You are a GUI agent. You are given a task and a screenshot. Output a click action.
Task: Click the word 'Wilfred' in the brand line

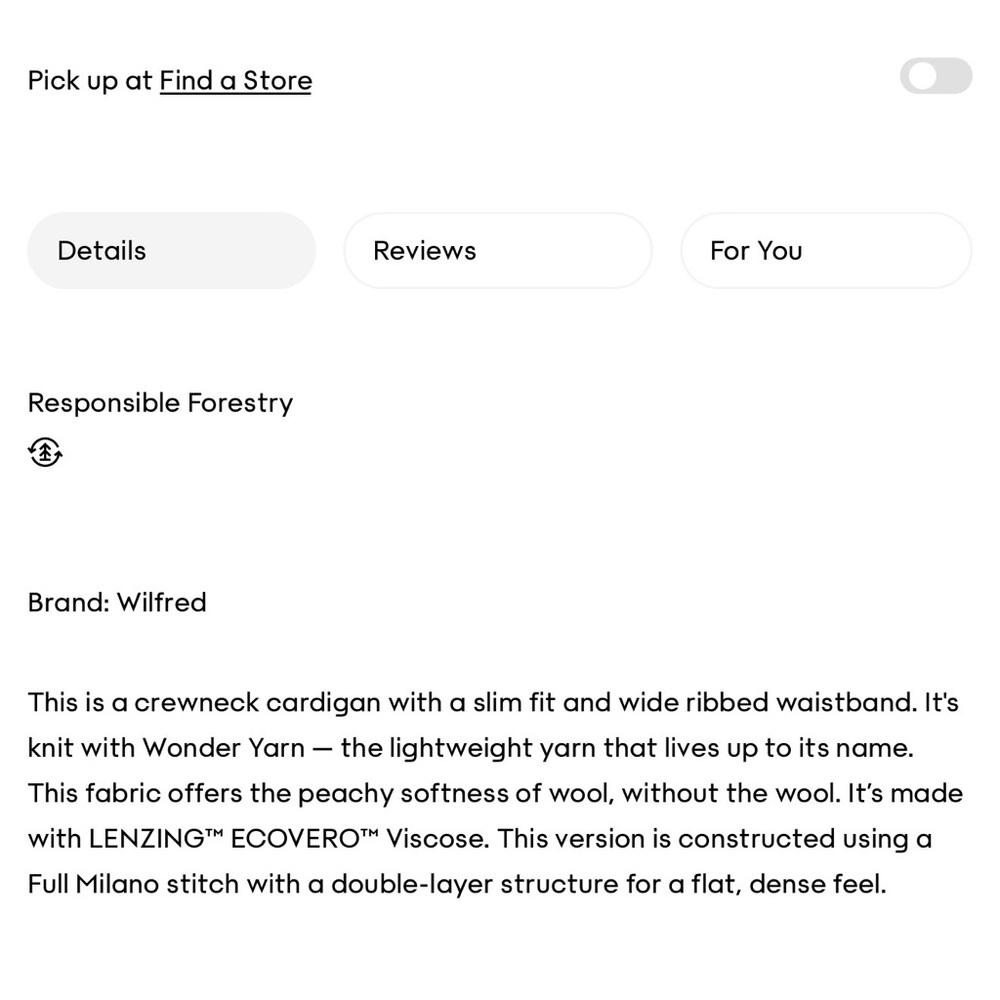click(x=162, y=603)
